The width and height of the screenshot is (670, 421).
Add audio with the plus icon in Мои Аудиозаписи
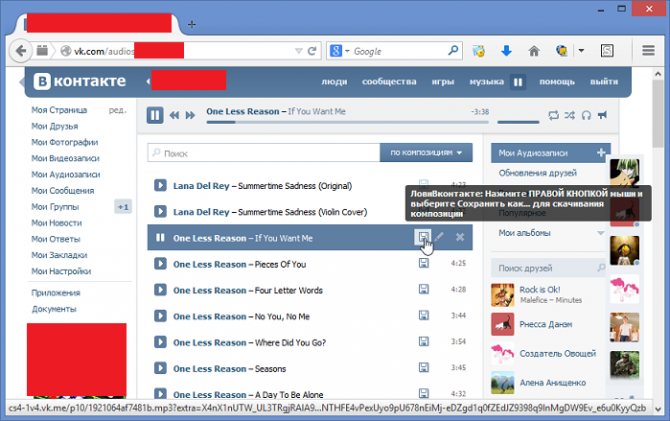601,152
